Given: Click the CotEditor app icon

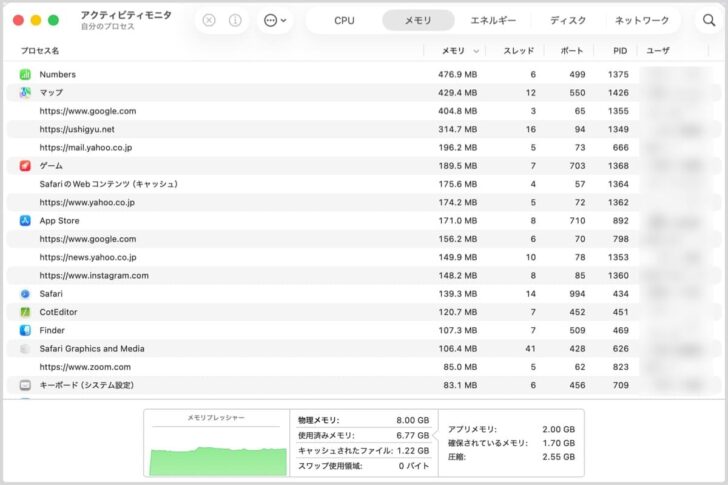Looking at the screenshot, I should pyautogui.click(x=25, y=312).
